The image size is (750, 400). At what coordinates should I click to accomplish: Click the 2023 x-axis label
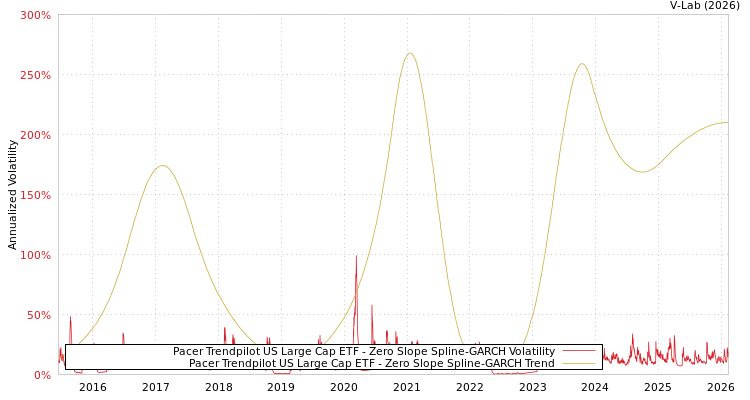tap(532, 387)
